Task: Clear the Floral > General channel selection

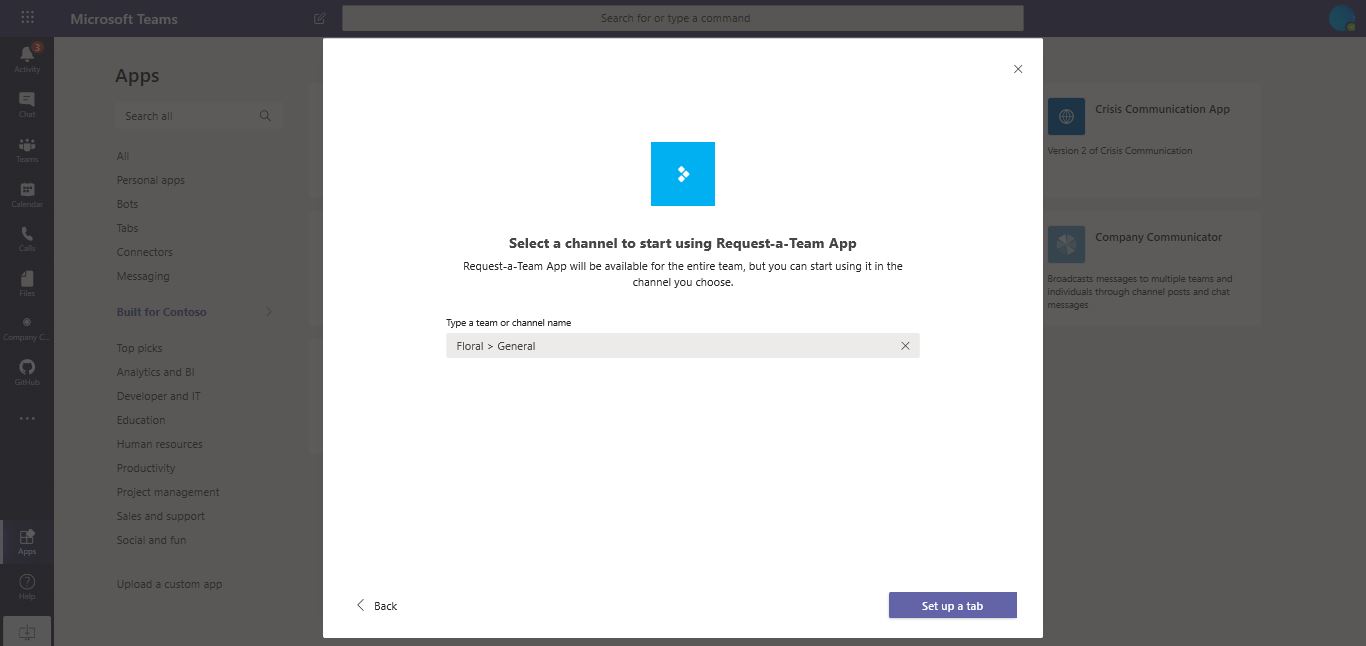Action: tap(905, 346)
